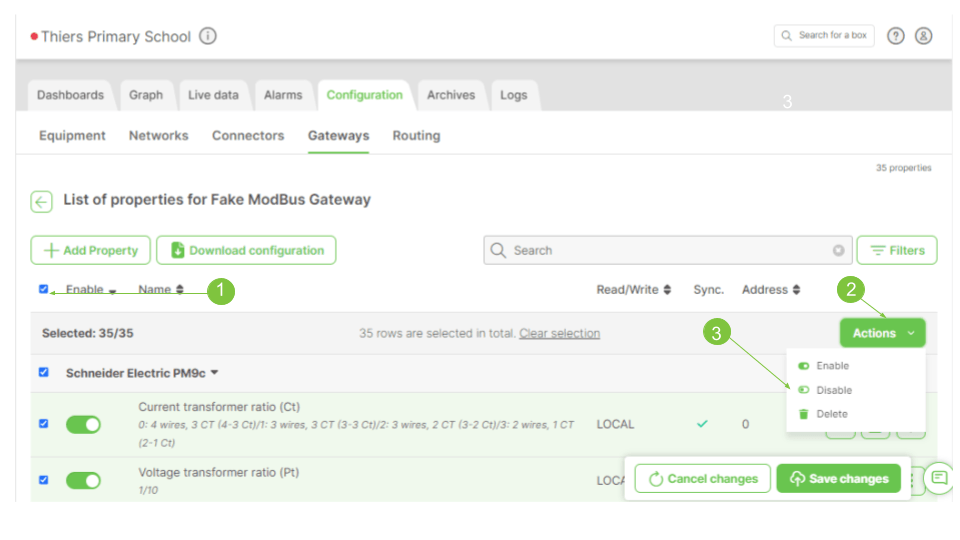Viewport: 960px width, 540px height.
Task: Open the help question mark icon
Action: tap(896, 36)
